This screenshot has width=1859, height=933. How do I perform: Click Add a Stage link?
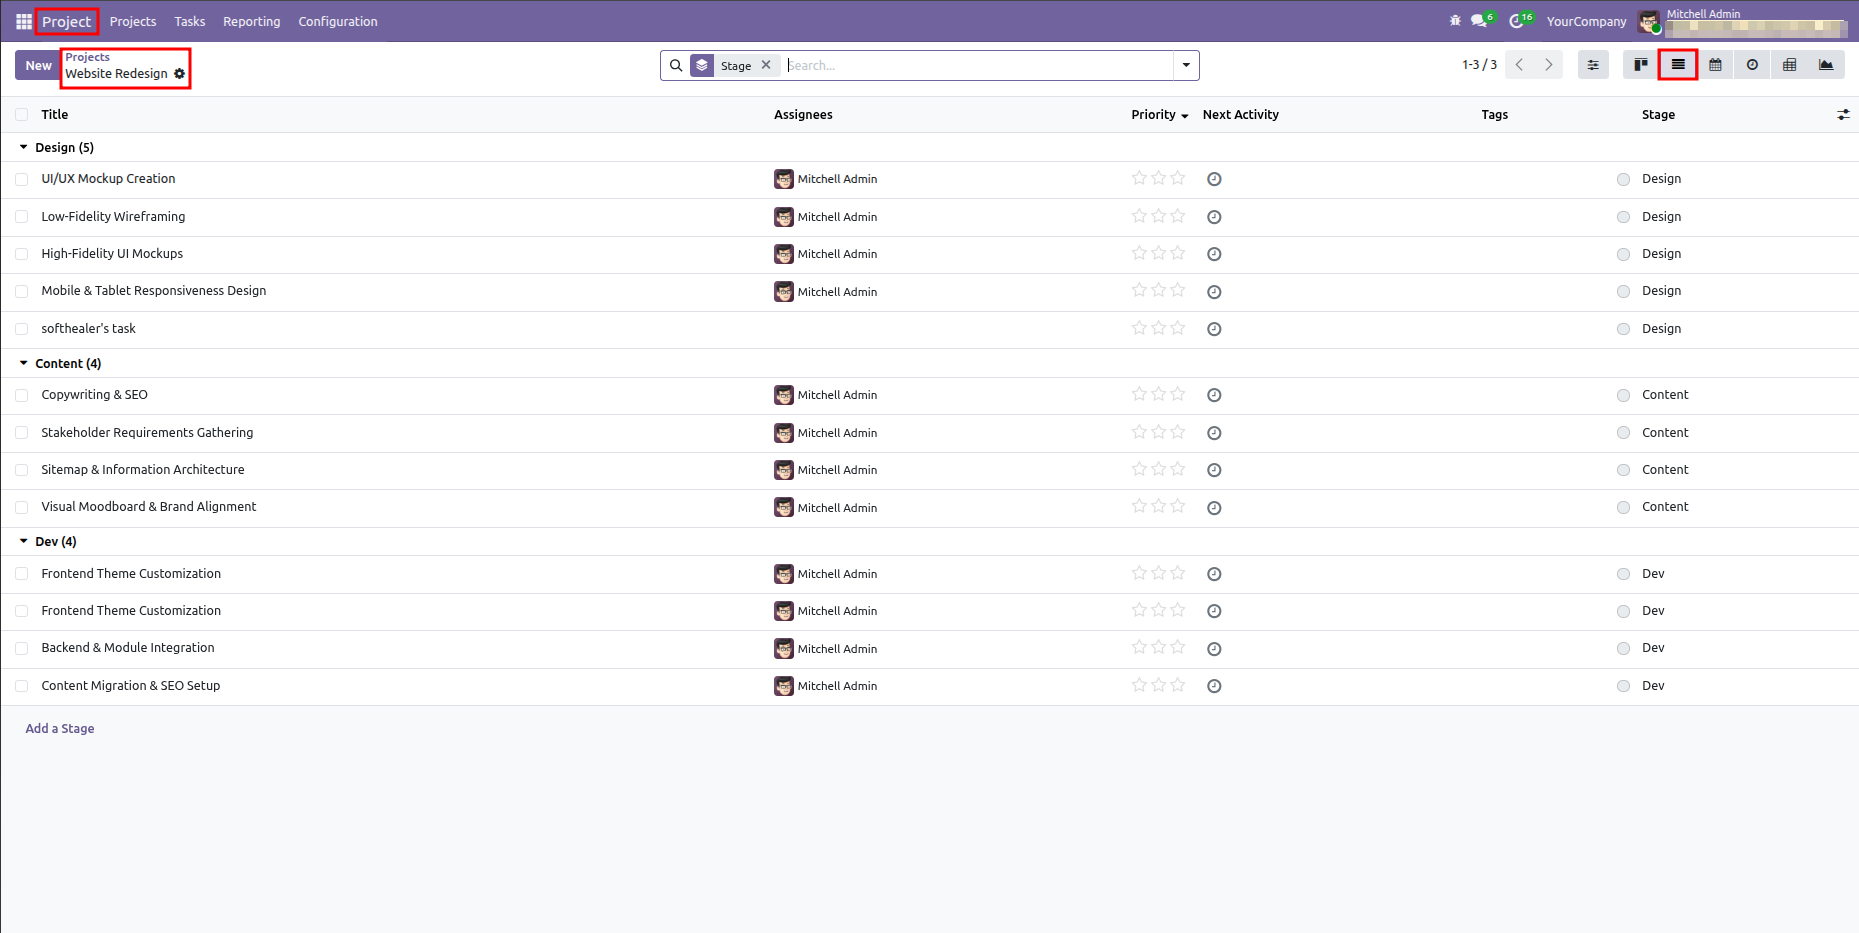point(60,728)
